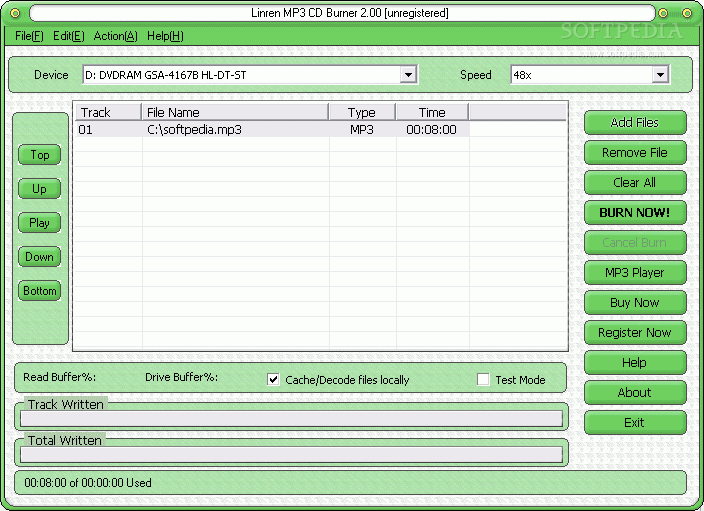Disable Cache/Decode files locally checkbox

pos(273,379)
